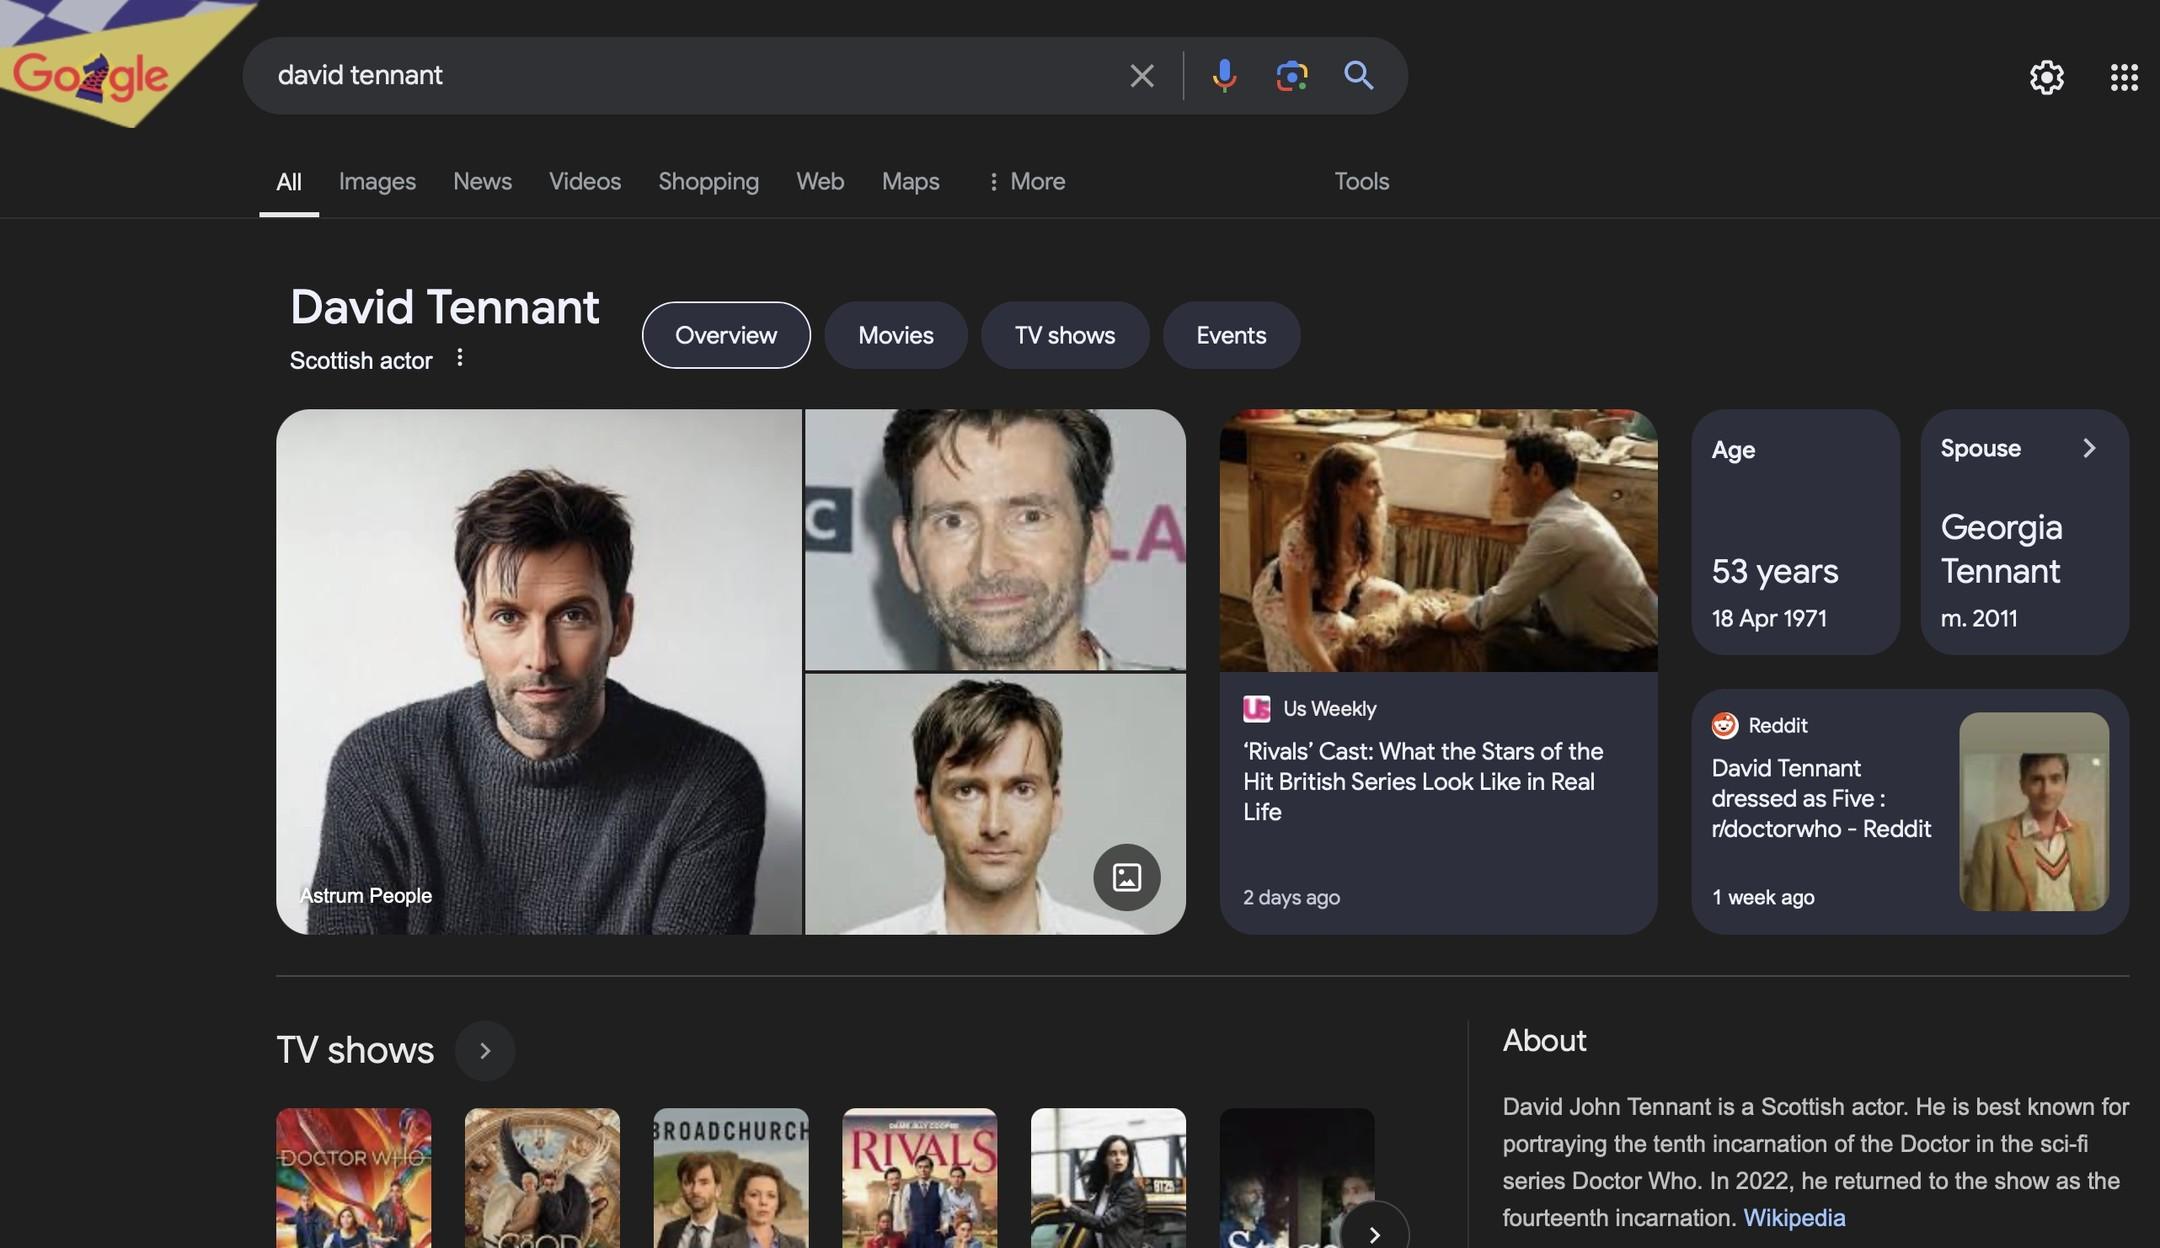Switch to the News tab
Screen dimensions: 2160x1248
tap(482, 181)
